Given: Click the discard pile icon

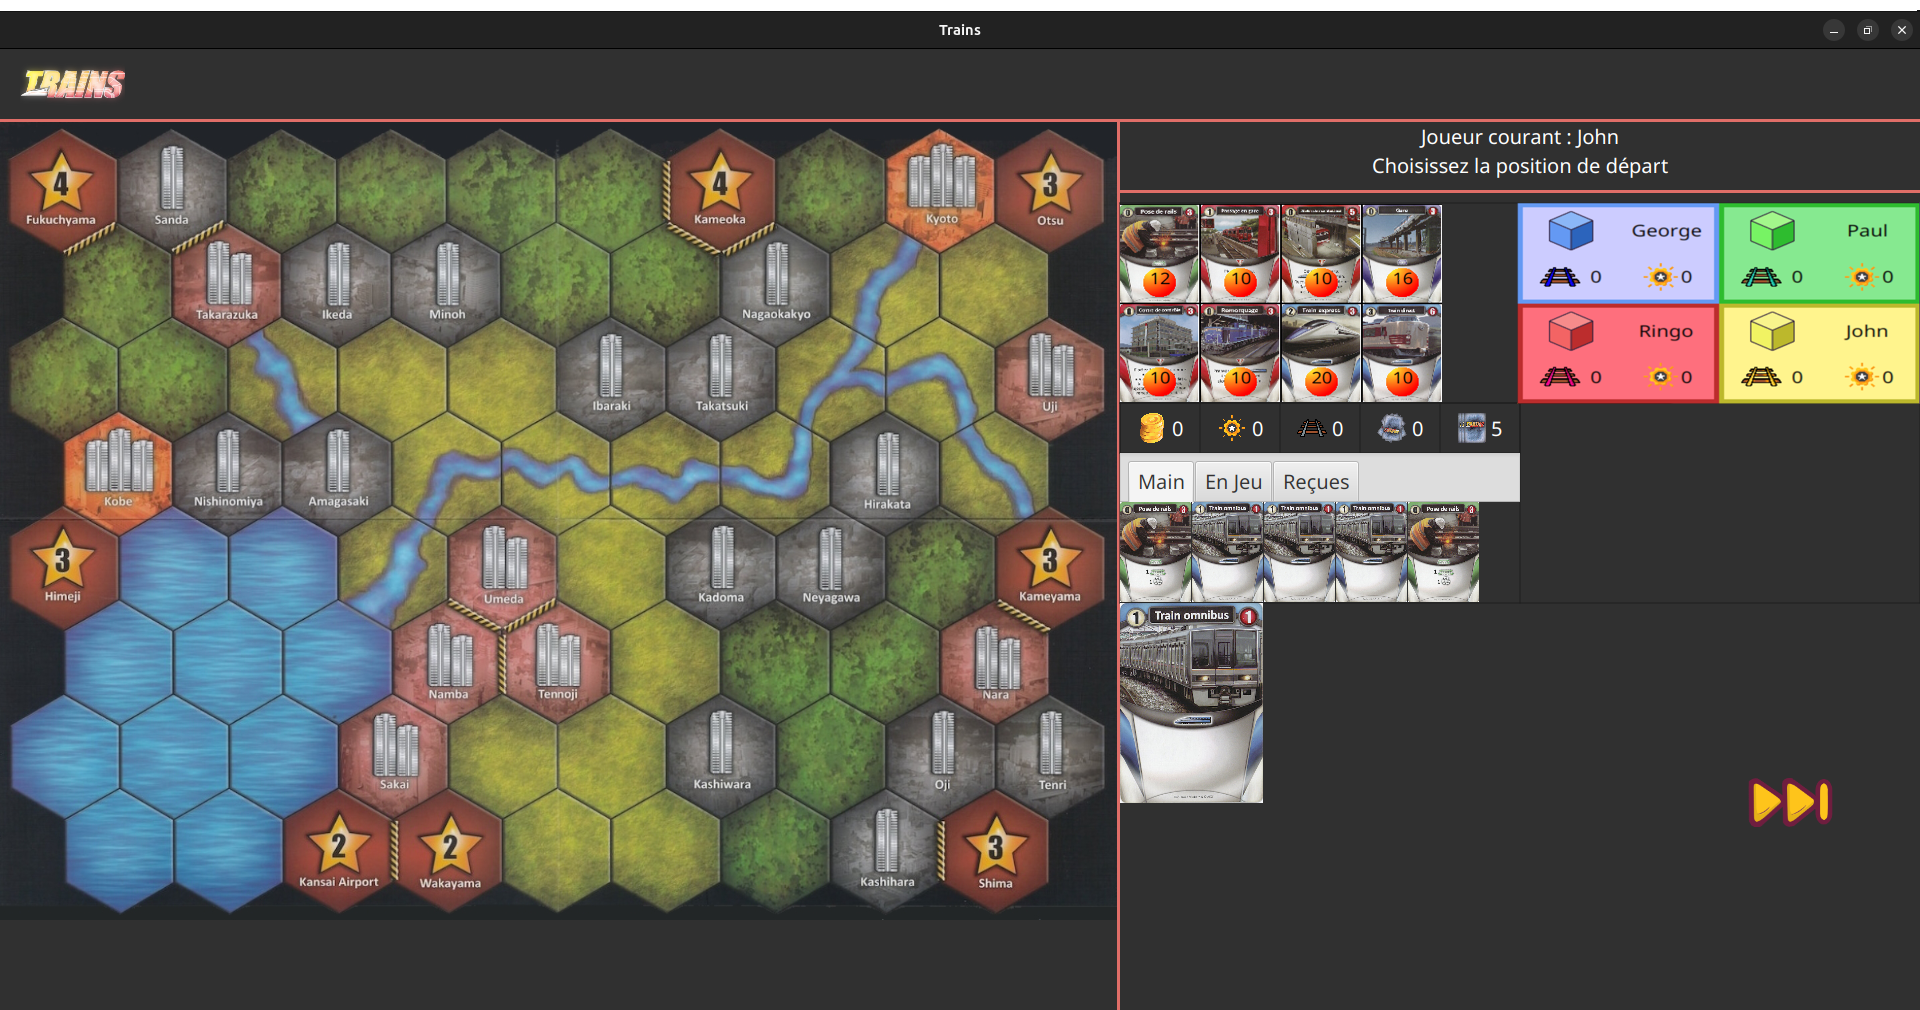Looking at the screenshot, I should click(1391, 429).
